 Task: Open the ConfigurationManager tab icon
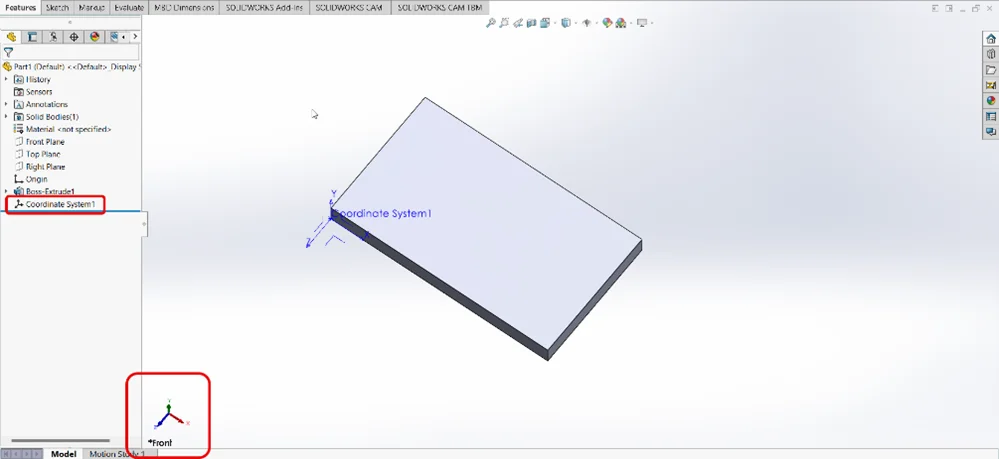tap(53, 37)
